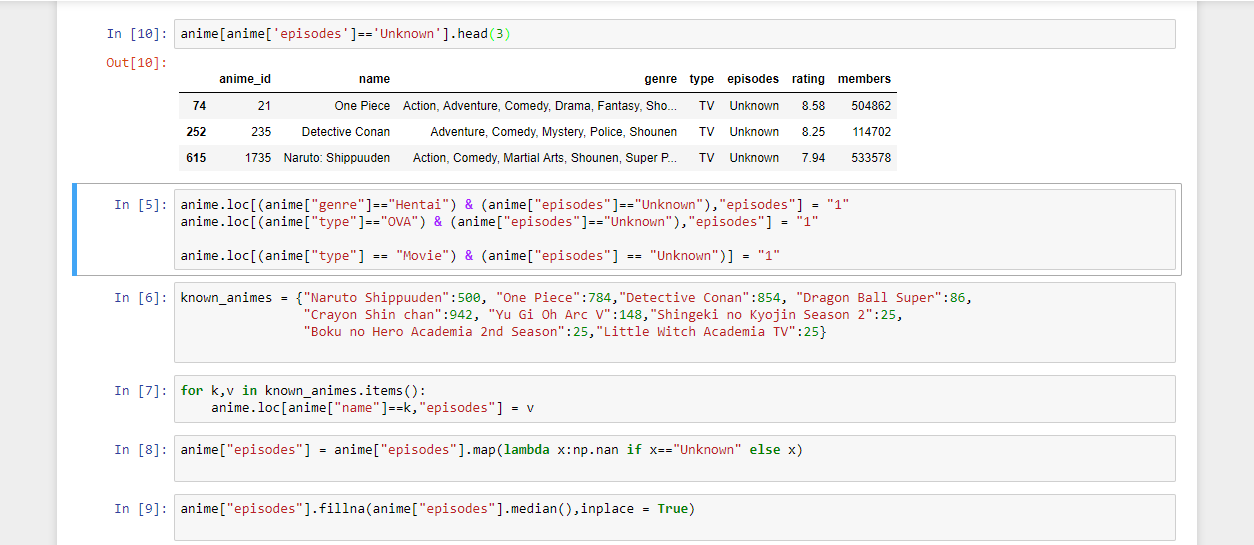The height and width of the screenshot is (545, 1254).
Task: Click the In [10] prompt label
Action: coord(137,34)
